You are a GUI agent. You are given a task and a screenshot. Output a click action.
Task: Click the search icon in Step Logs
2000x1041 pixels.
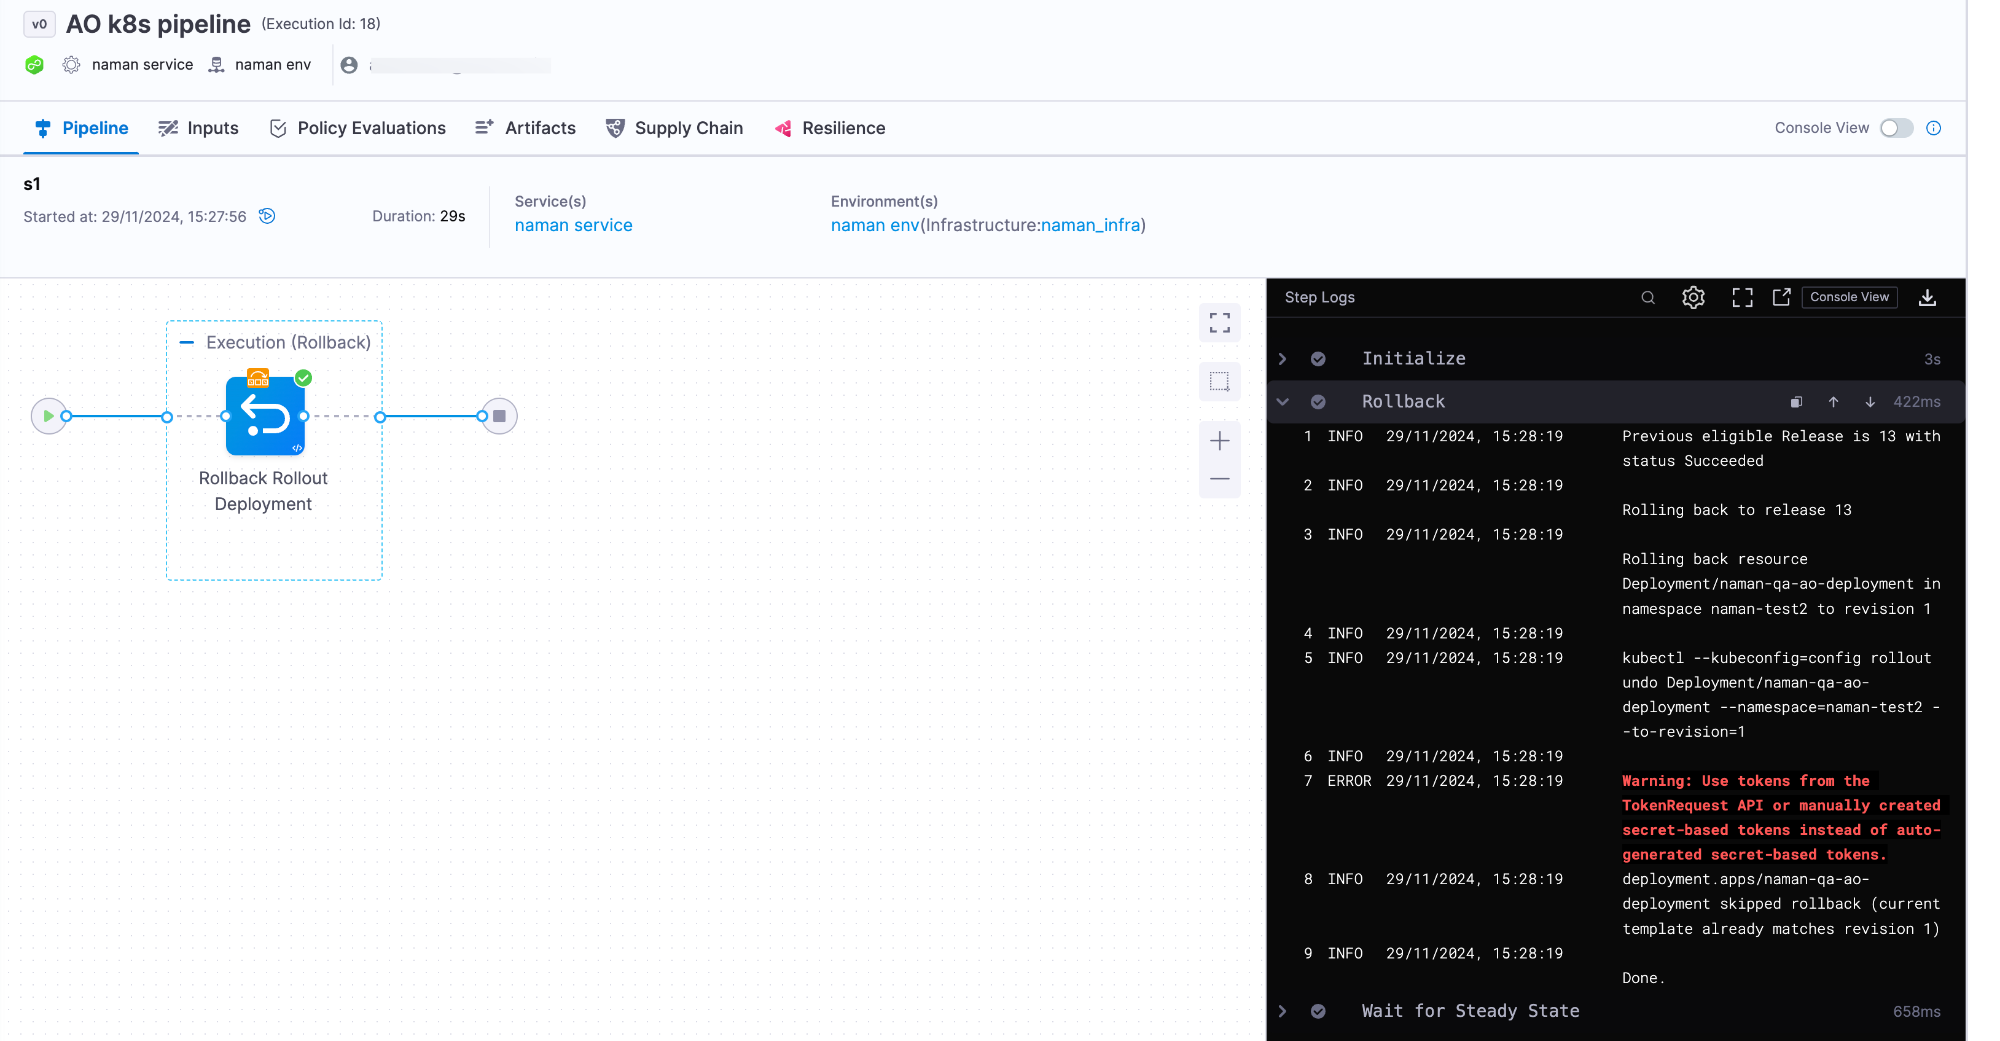tap(1648, 297)
